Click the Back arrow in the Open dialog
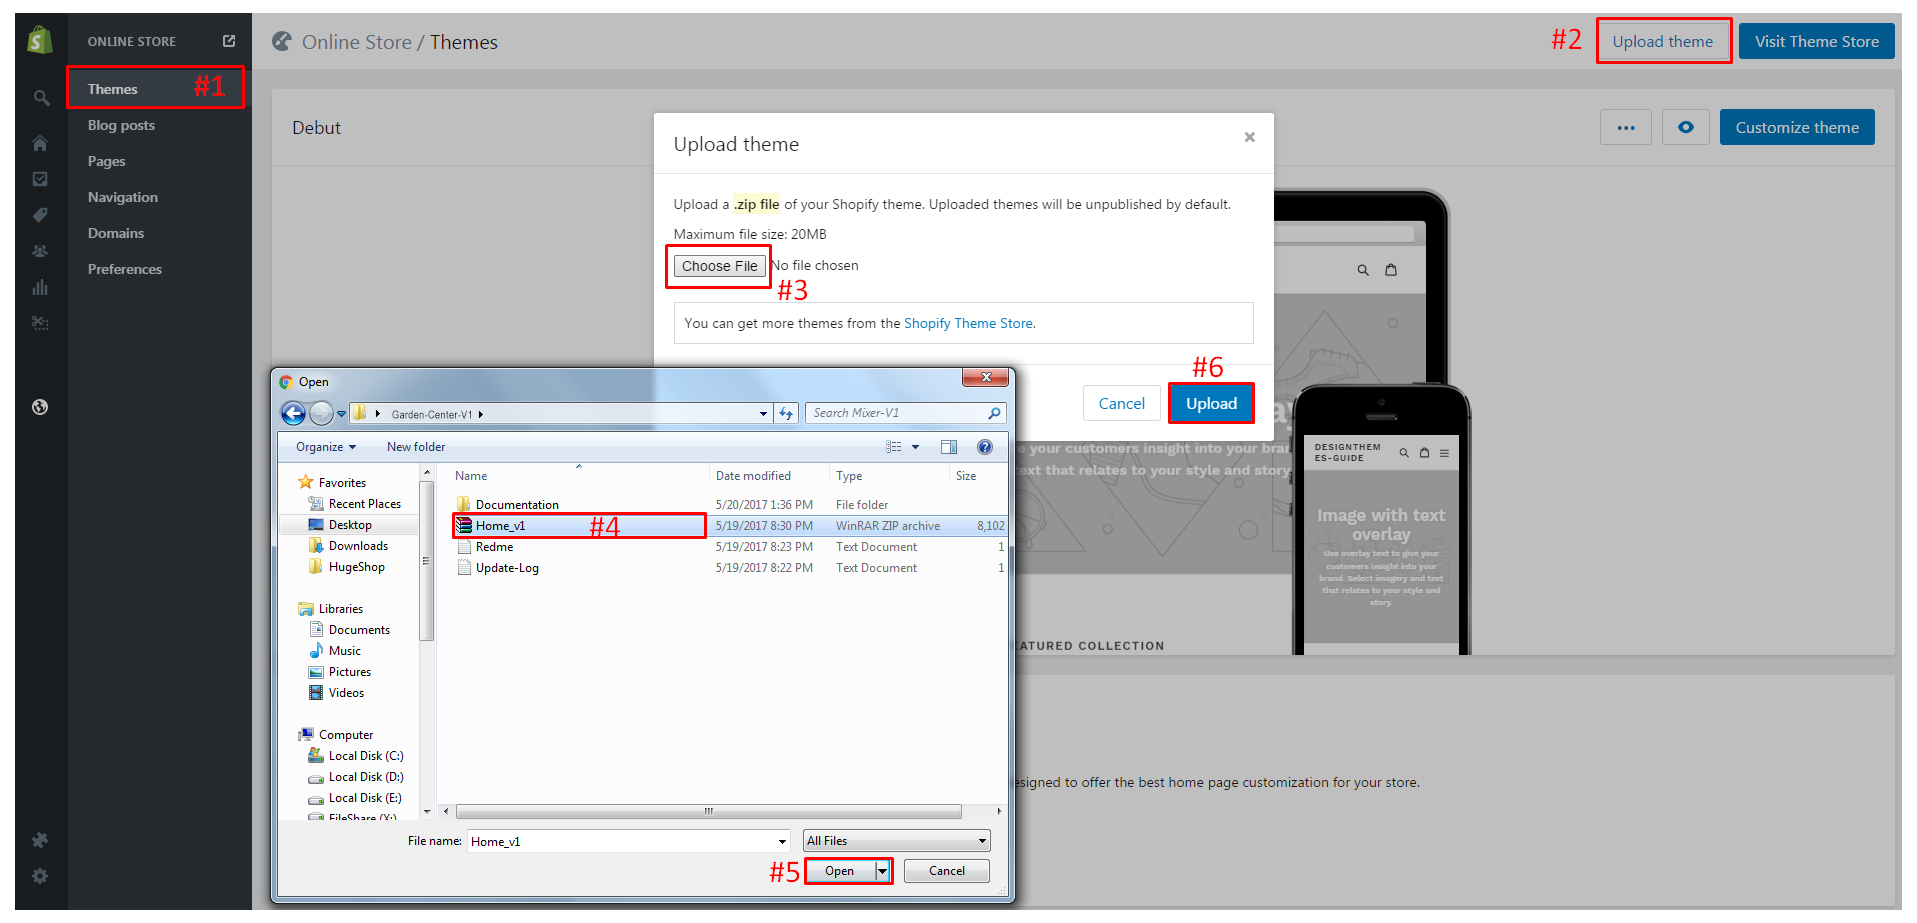This screenshot has height=923, width=1917. pos(293,413)
